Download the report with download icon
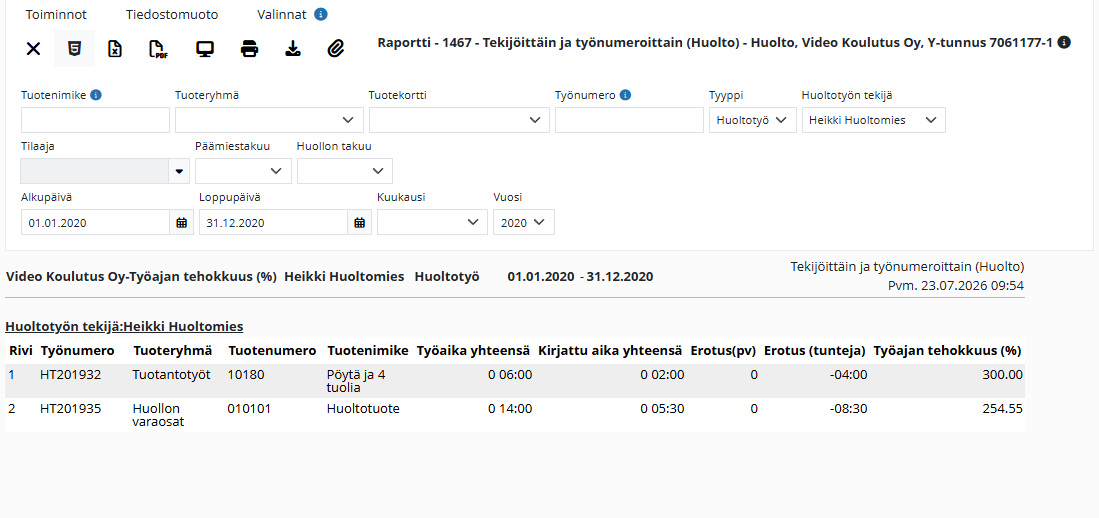The width and height of the screenshot is (1099, 518). pyautogui.click(x=293, y=49)
